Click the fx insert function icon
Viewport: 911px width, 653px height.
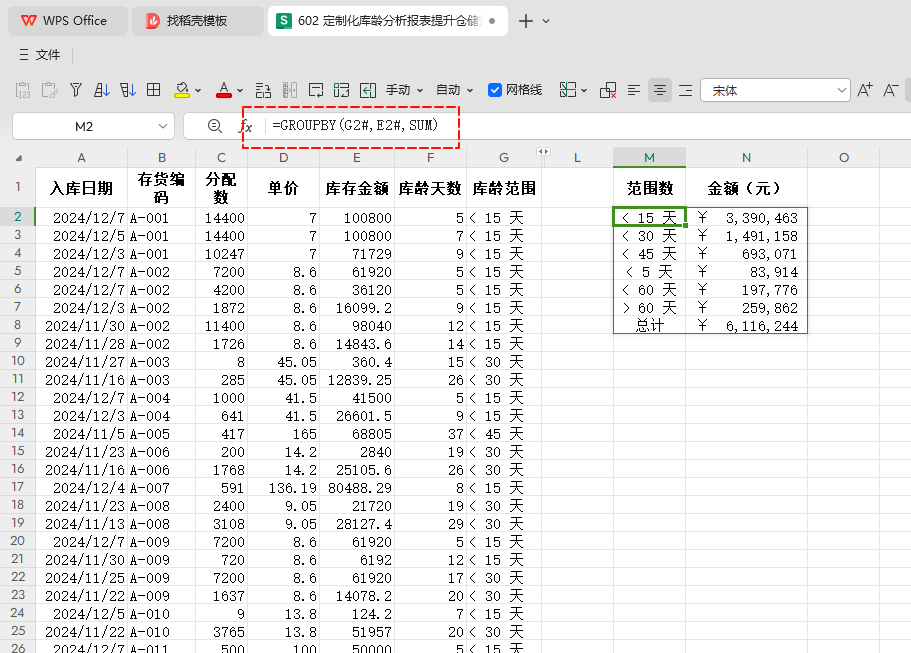point(245,125)
